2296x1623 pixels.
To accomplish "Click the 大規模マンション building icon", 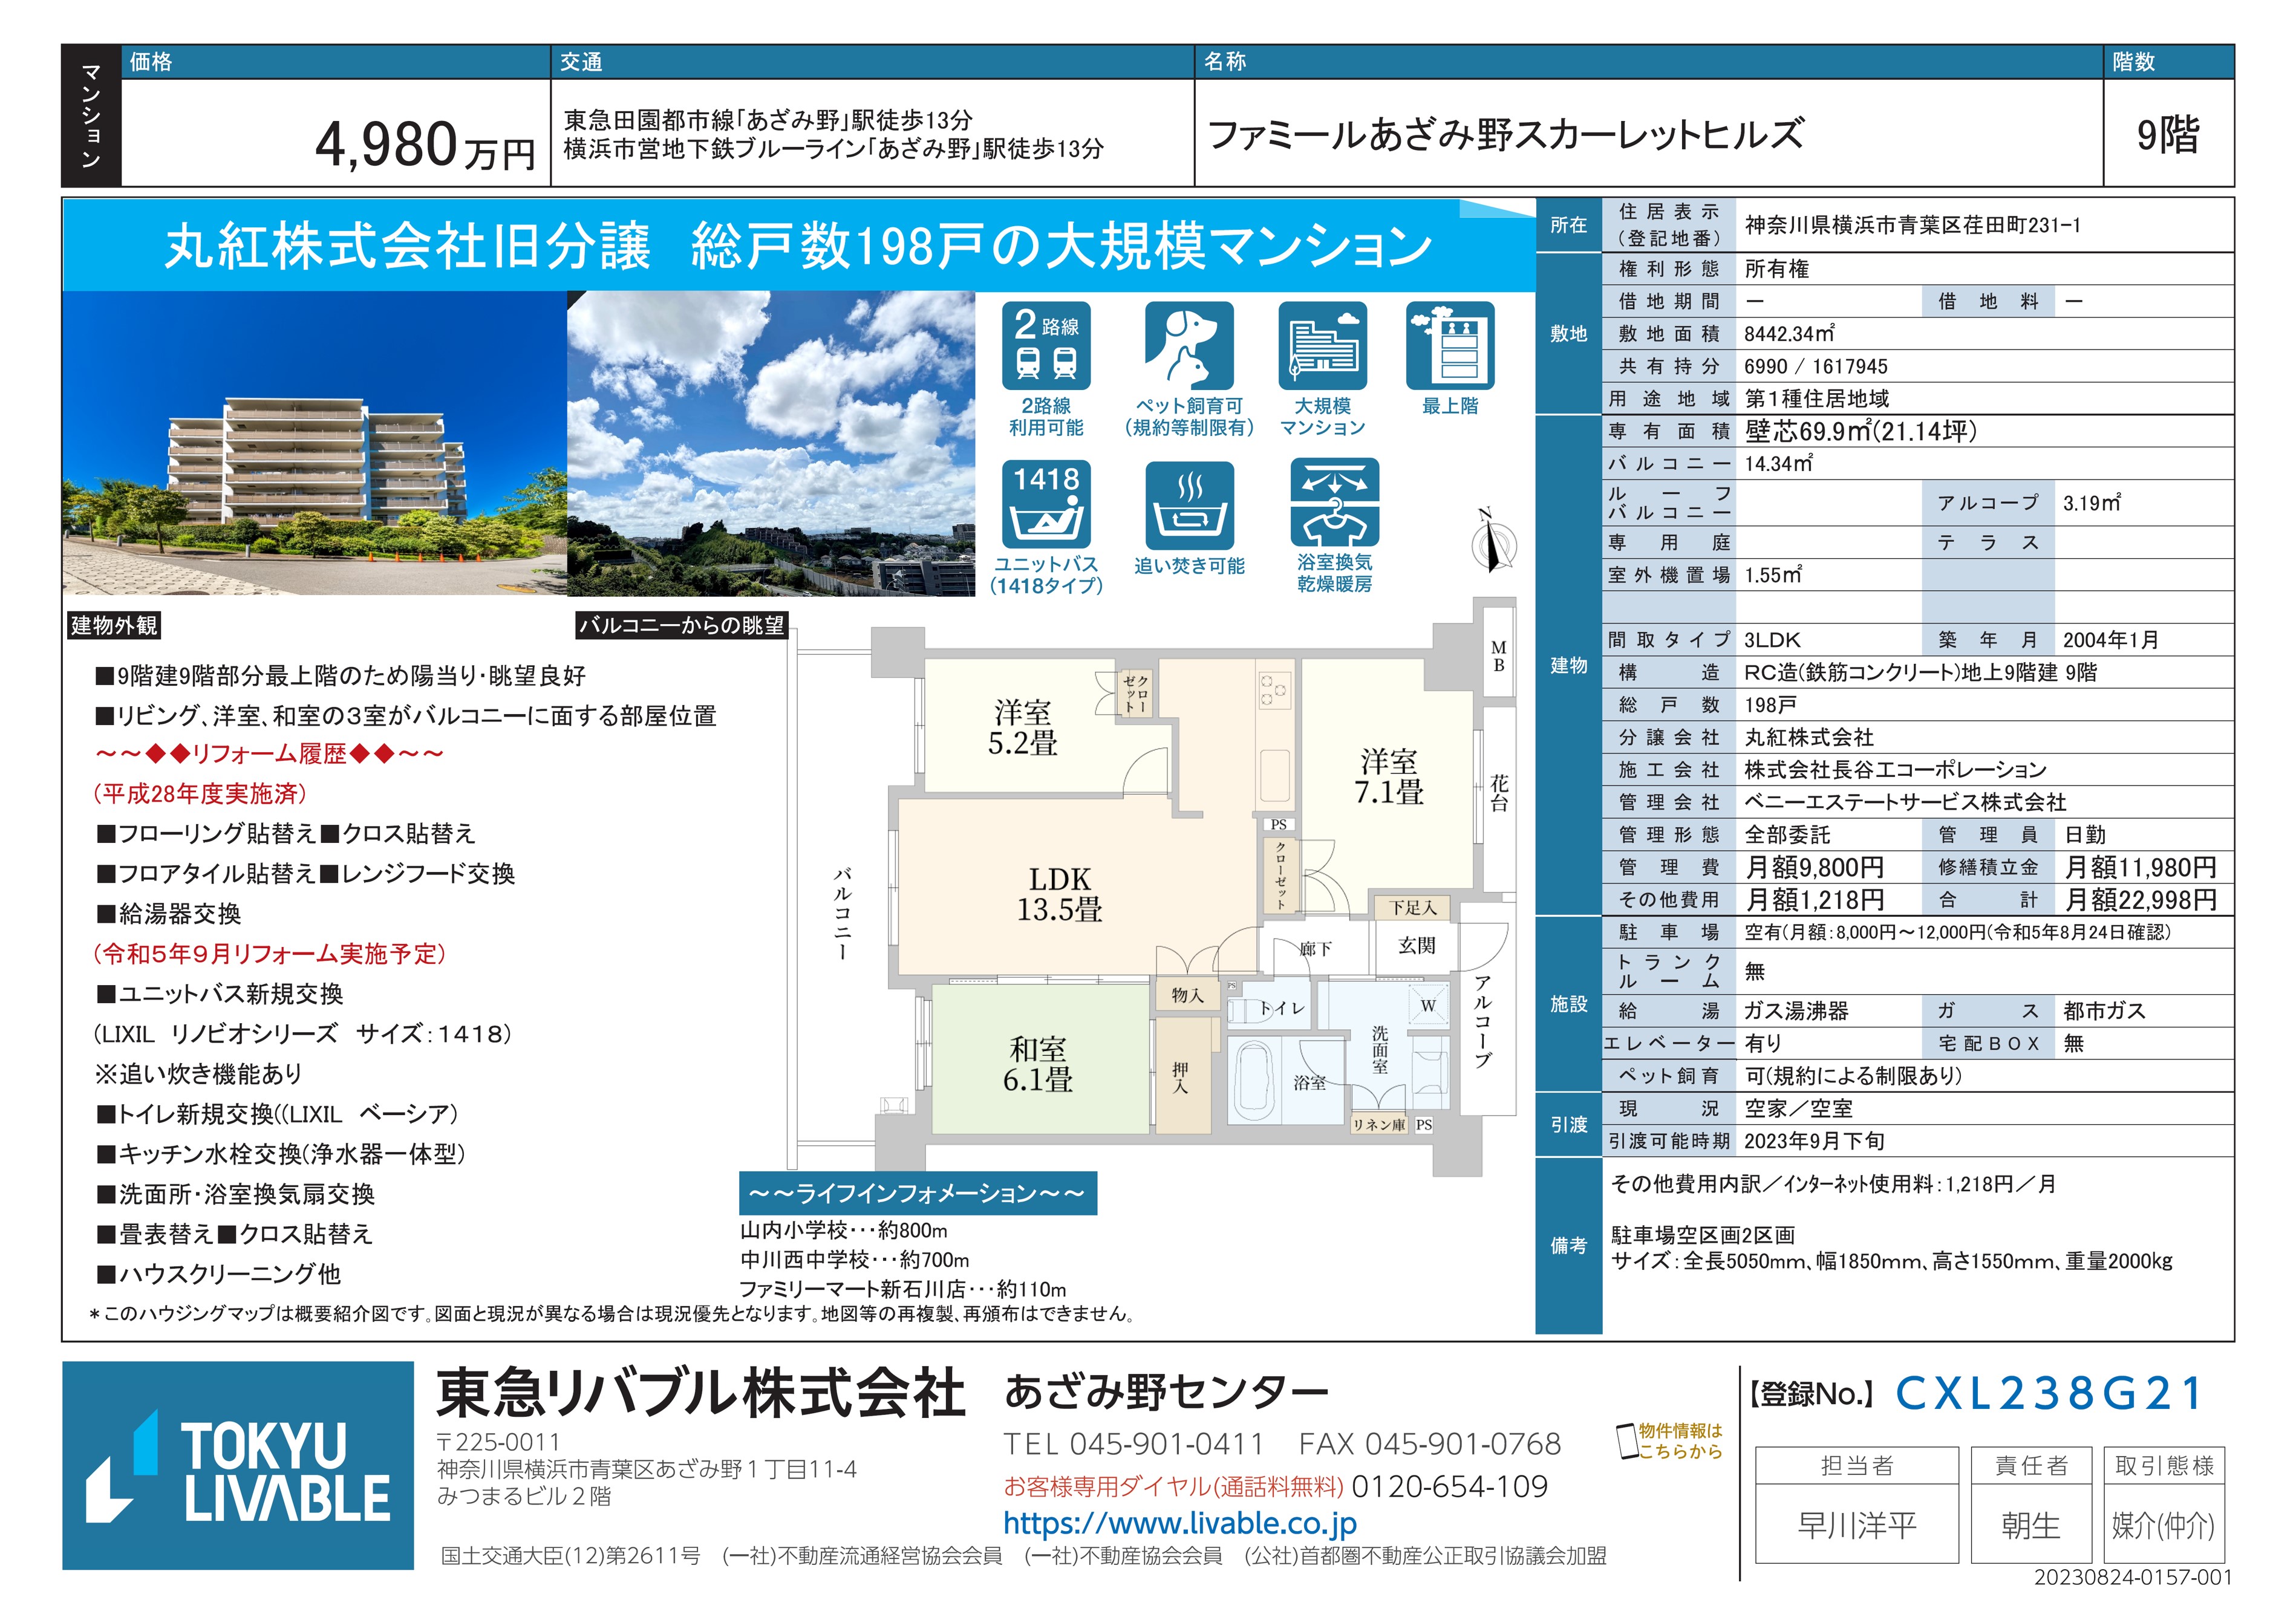I will pos(1322,346).
